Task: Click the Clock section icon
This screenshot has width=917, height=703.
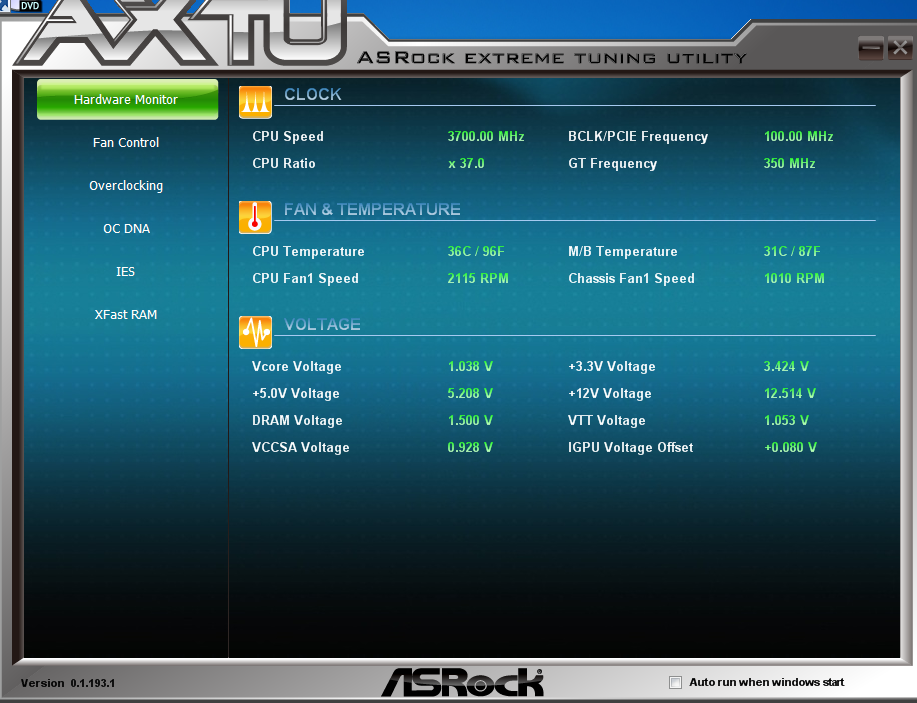Action: coord(255,102)
